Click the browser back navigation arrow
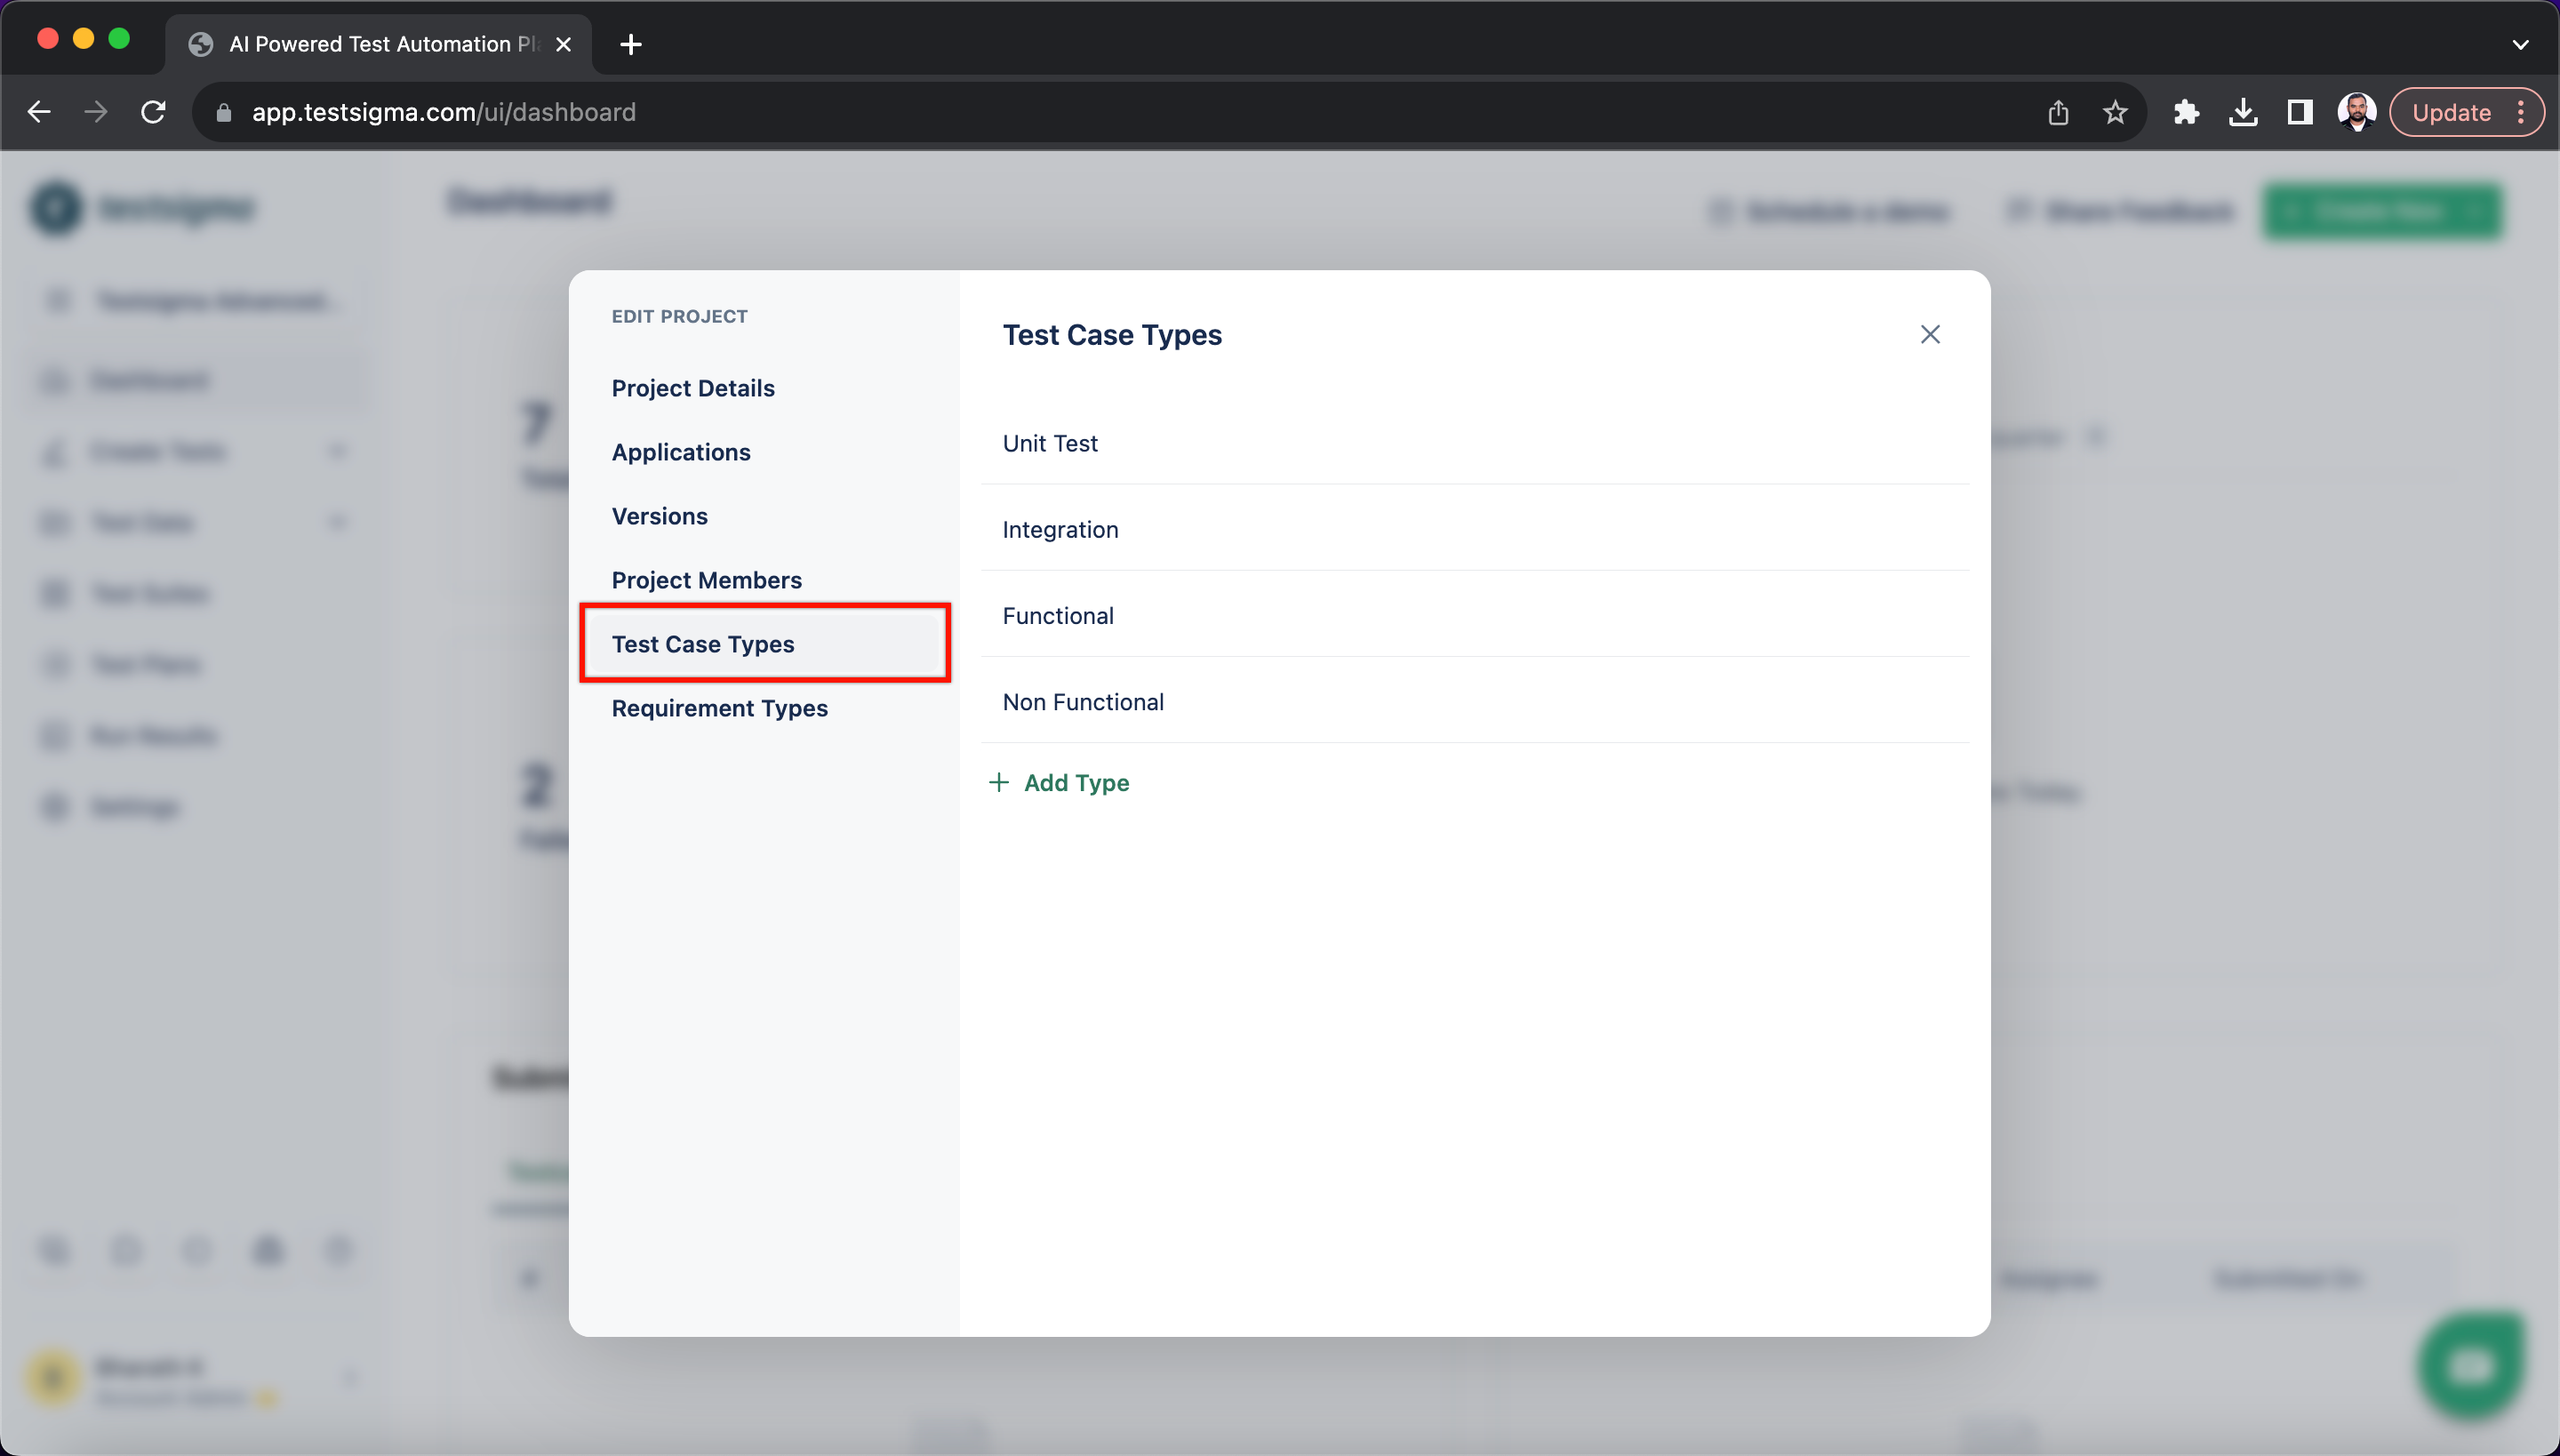The image size is (2560, 1456). click(39, 111)
